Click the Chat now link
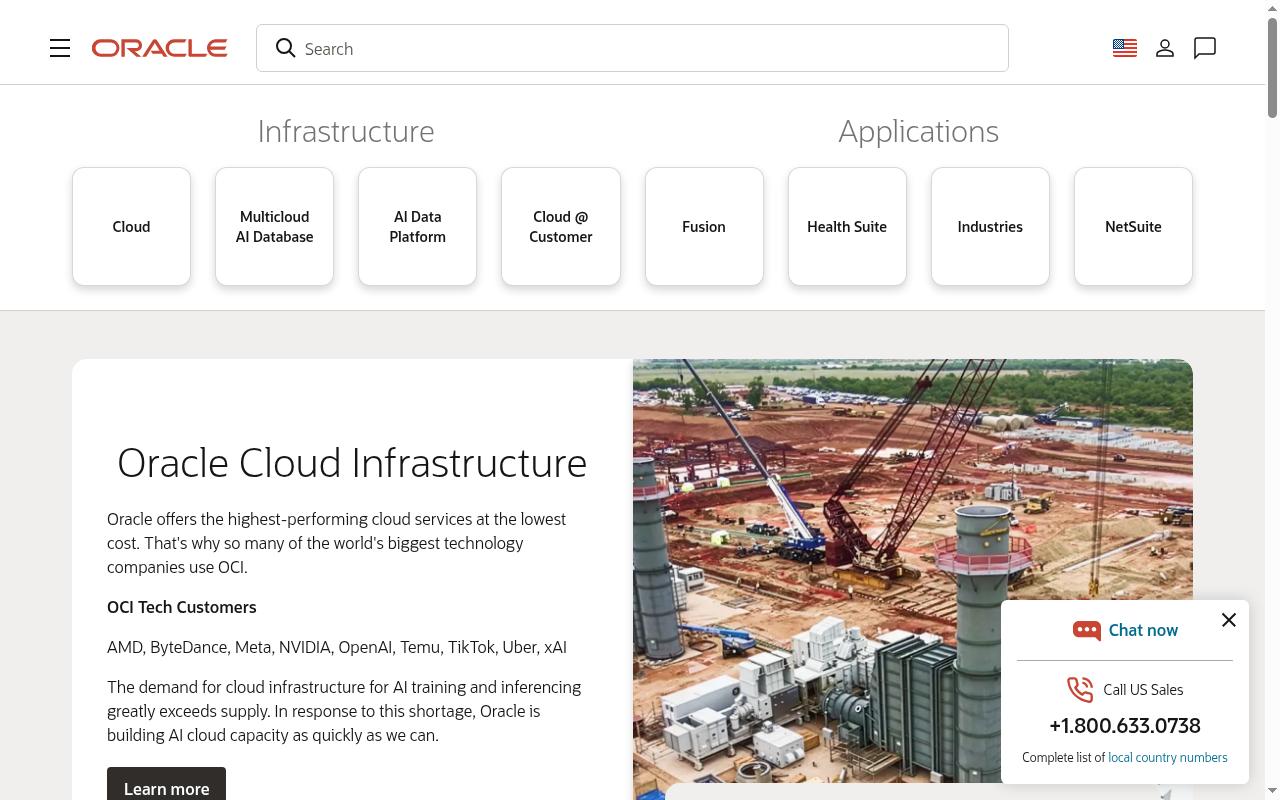The width and height of the screenshot is (1280, 800). pyautogui.click(x=1143, y=630)
